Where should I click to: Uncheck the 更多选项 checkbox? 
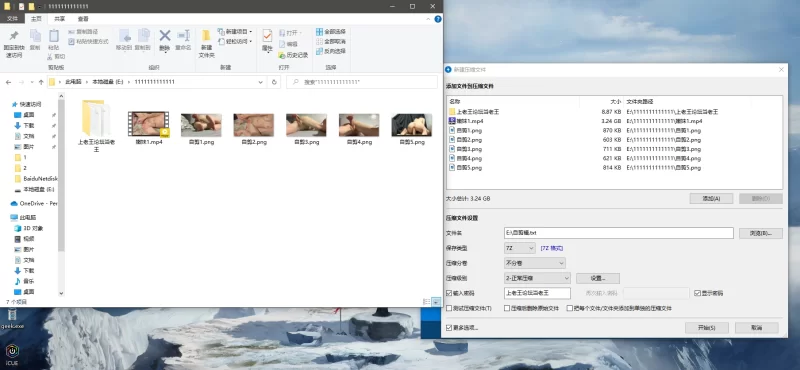[x=449, y=328]
